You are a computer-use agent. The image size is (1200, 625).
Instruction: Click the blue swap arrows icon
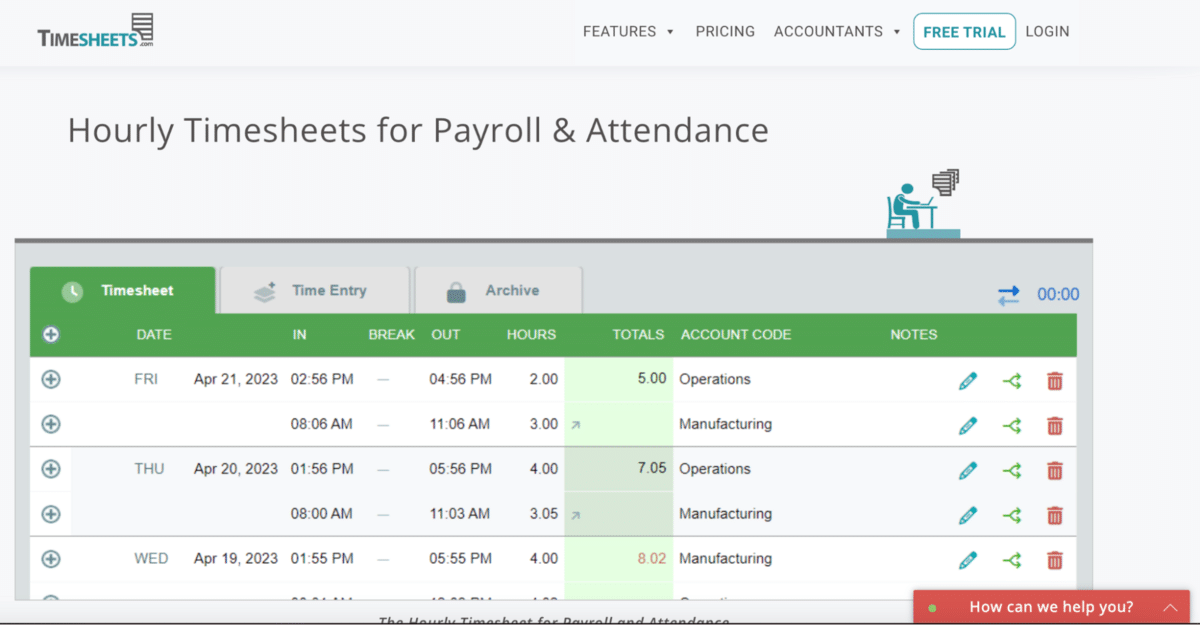click(1008, 295)
